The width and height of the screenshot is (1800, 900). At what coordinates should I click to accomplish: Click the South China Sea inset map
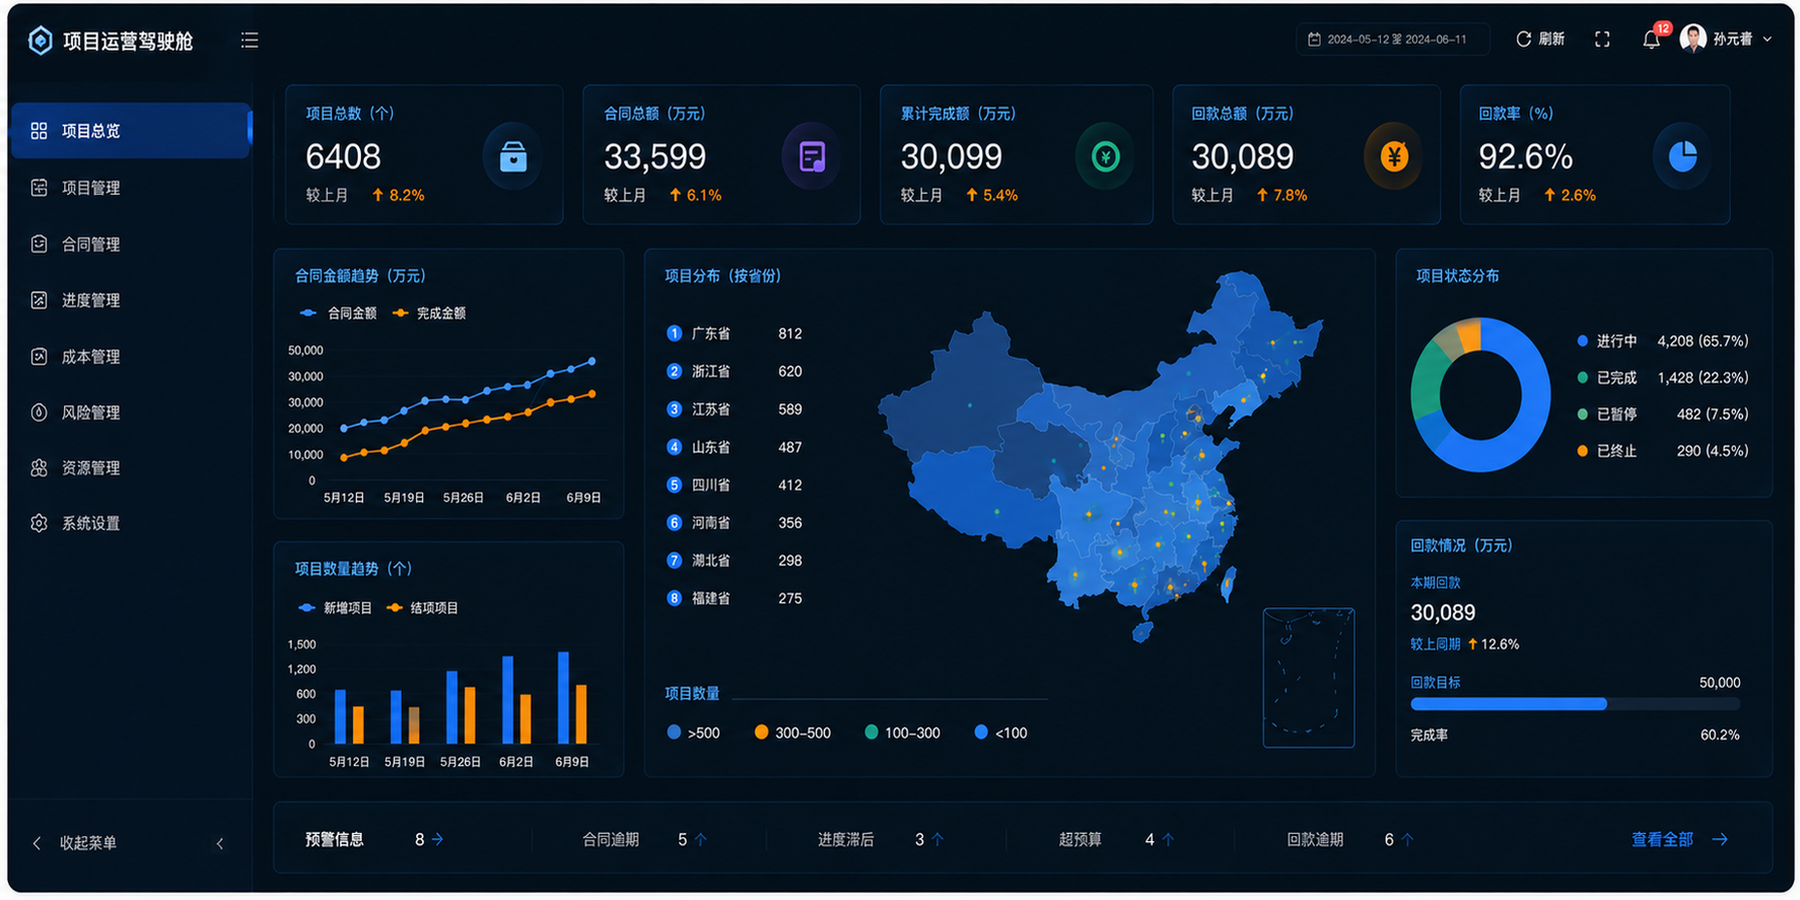(x=1309, y=677)
